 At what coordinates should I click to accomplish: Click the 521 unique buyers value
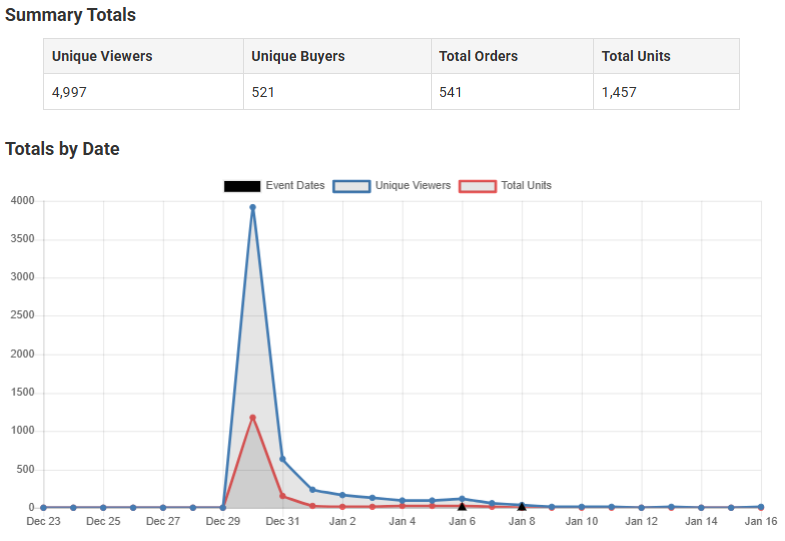click(263, 92)
